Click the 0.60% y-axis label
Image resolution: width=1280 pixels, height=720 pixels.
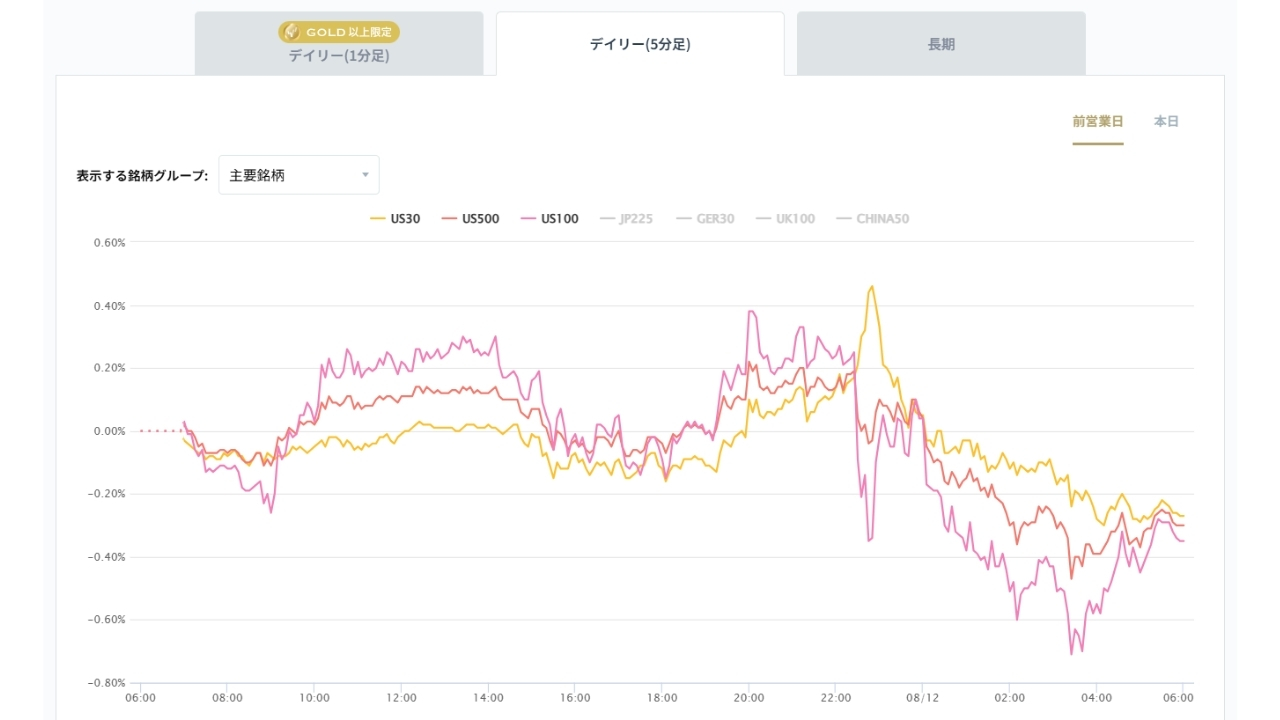tap(109, 243)
